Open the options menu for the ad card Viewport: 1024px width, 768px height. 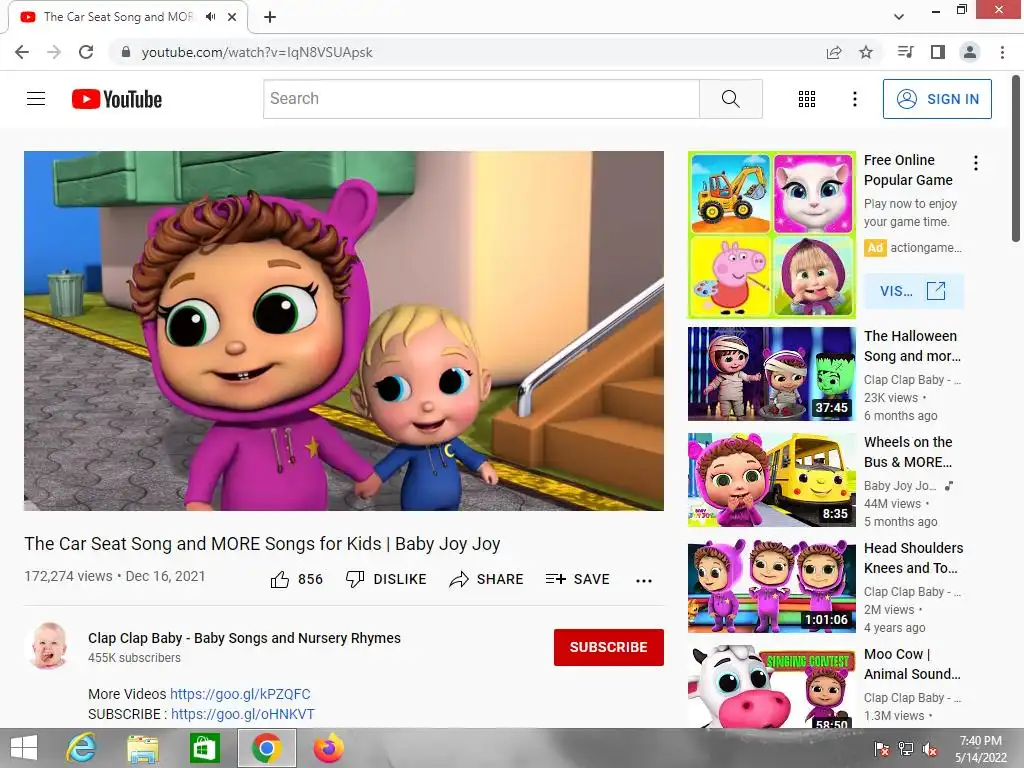point(976,163)
